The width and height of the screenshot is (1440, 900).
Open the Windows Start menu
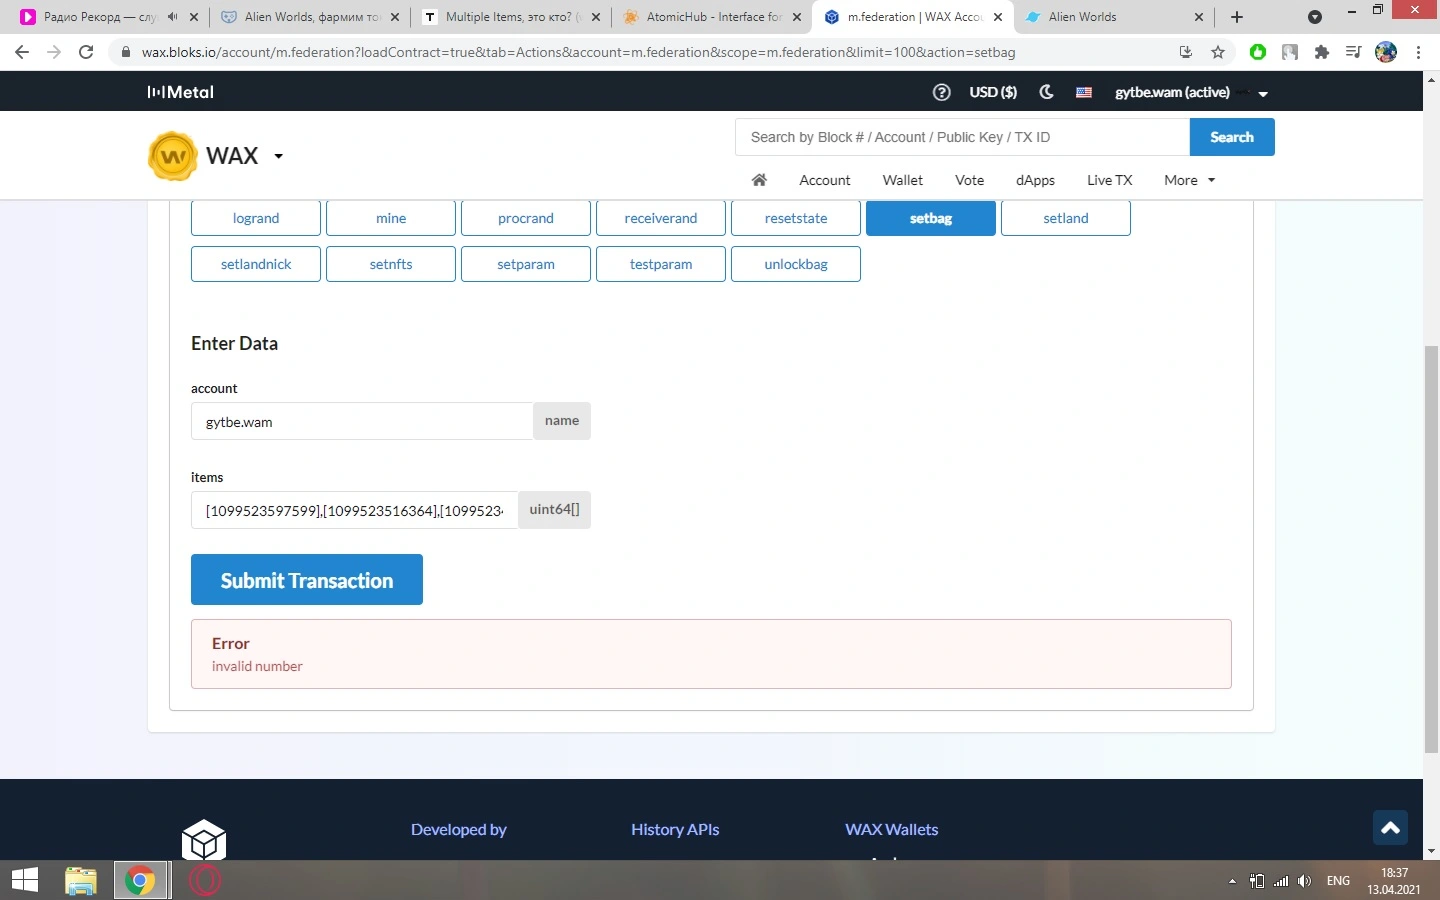tap(24, 880)
